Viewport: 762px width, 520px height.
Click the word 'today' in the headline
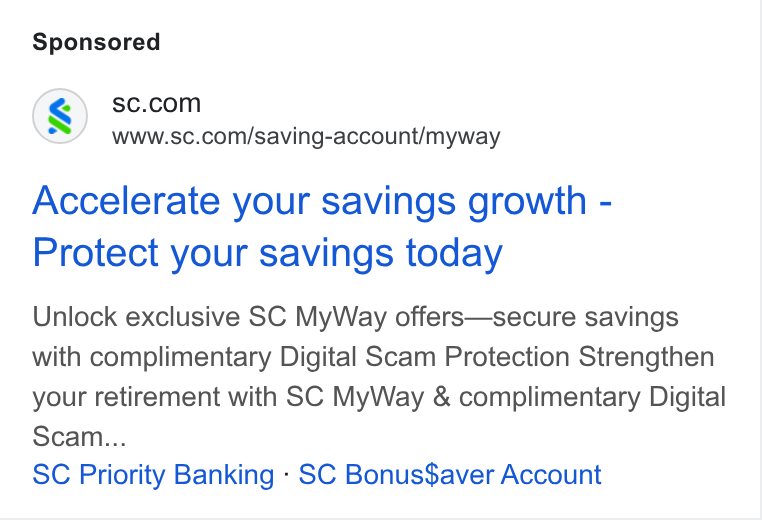coord(454,253)
